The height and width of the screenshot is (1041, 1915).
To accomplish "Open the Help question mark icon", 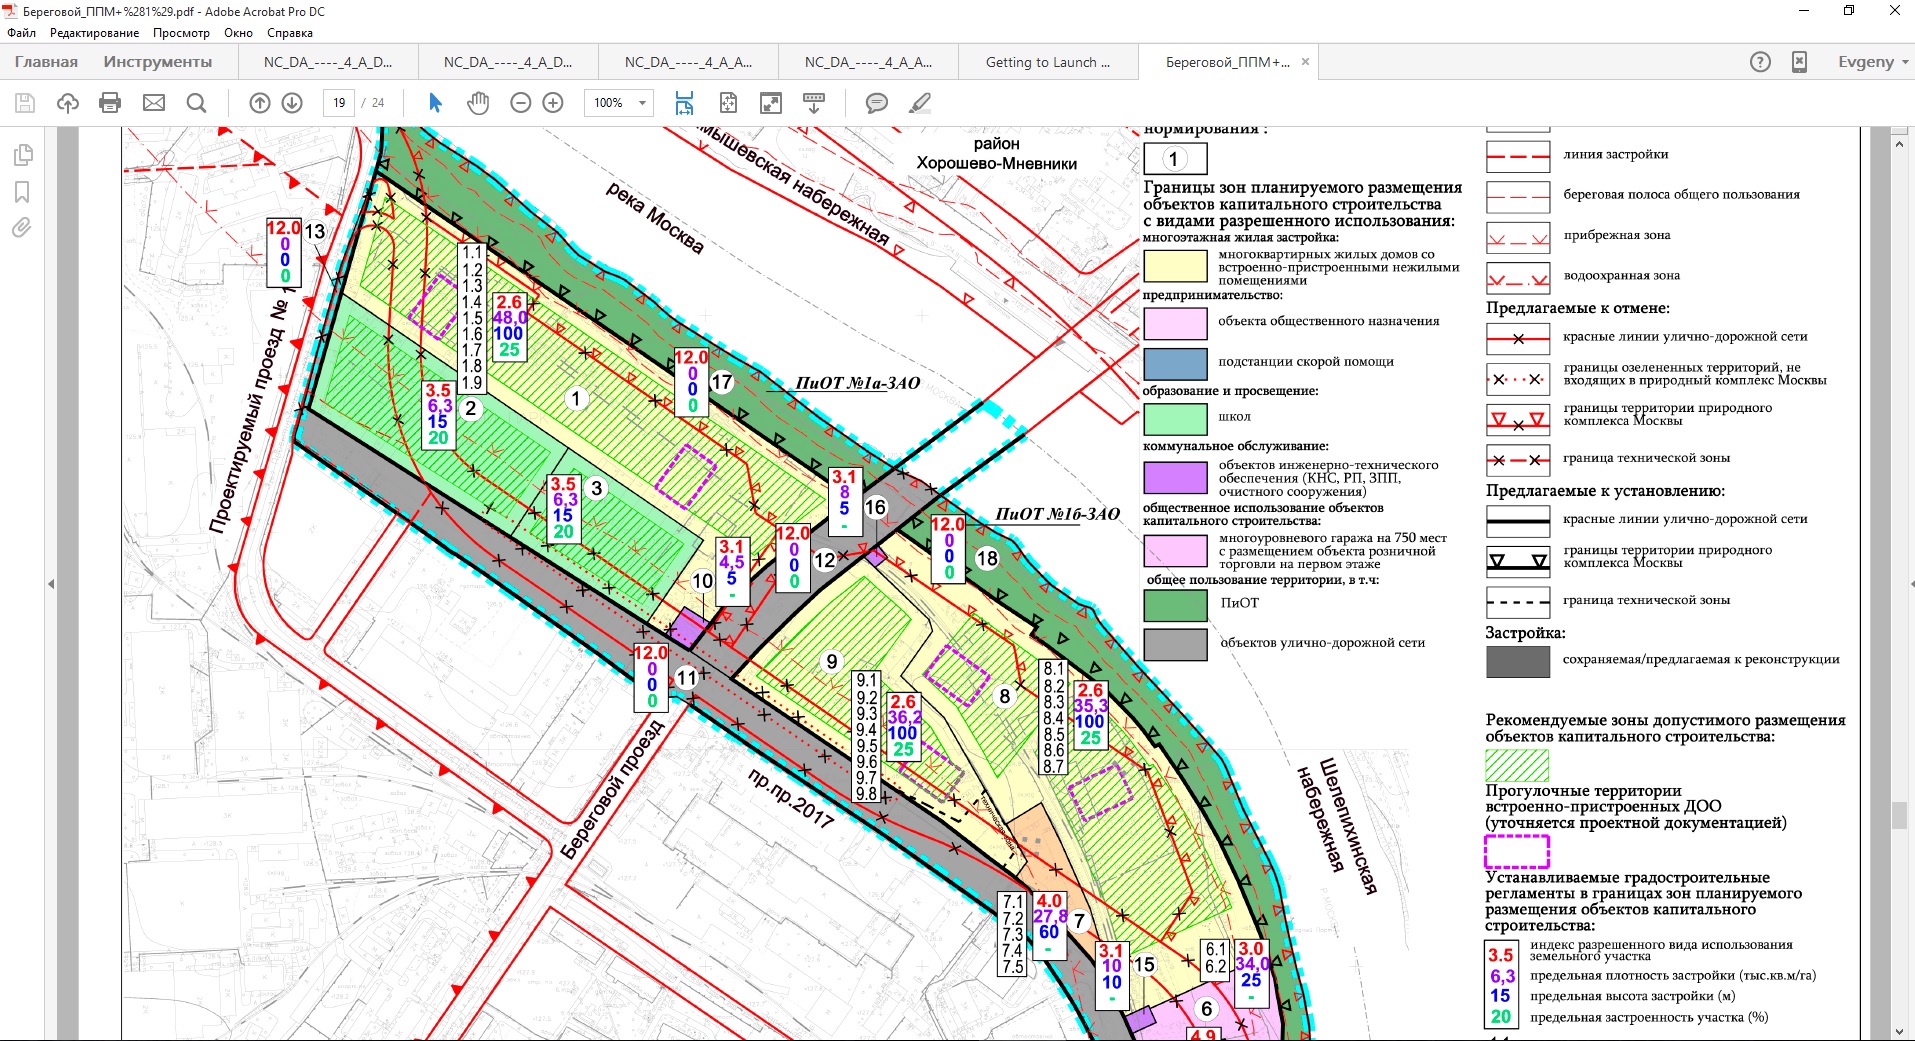I will [x=1760, y=62].
